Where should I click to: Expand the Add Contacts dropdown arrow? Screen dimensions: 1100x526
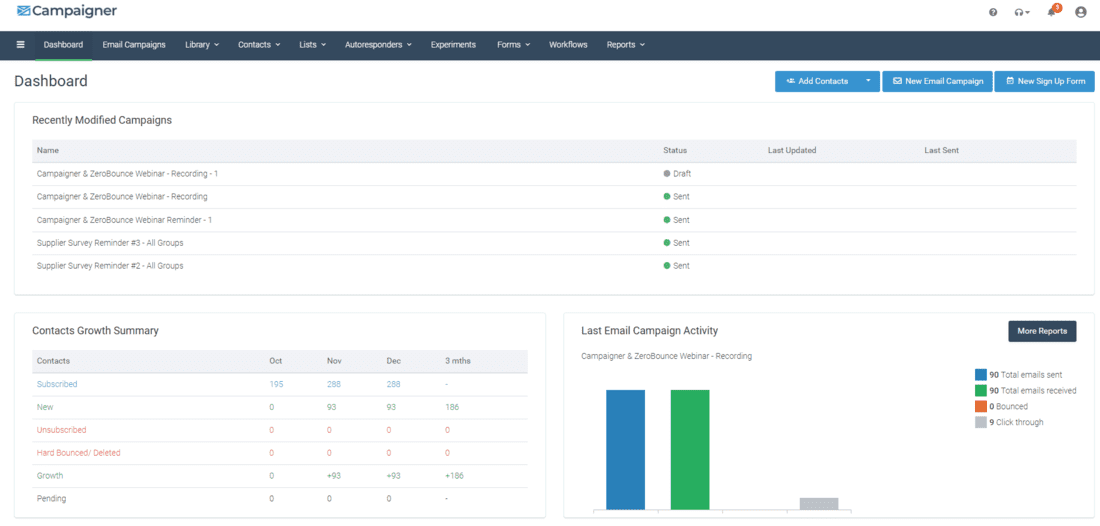pyautogui.click(x=868, y=81)
